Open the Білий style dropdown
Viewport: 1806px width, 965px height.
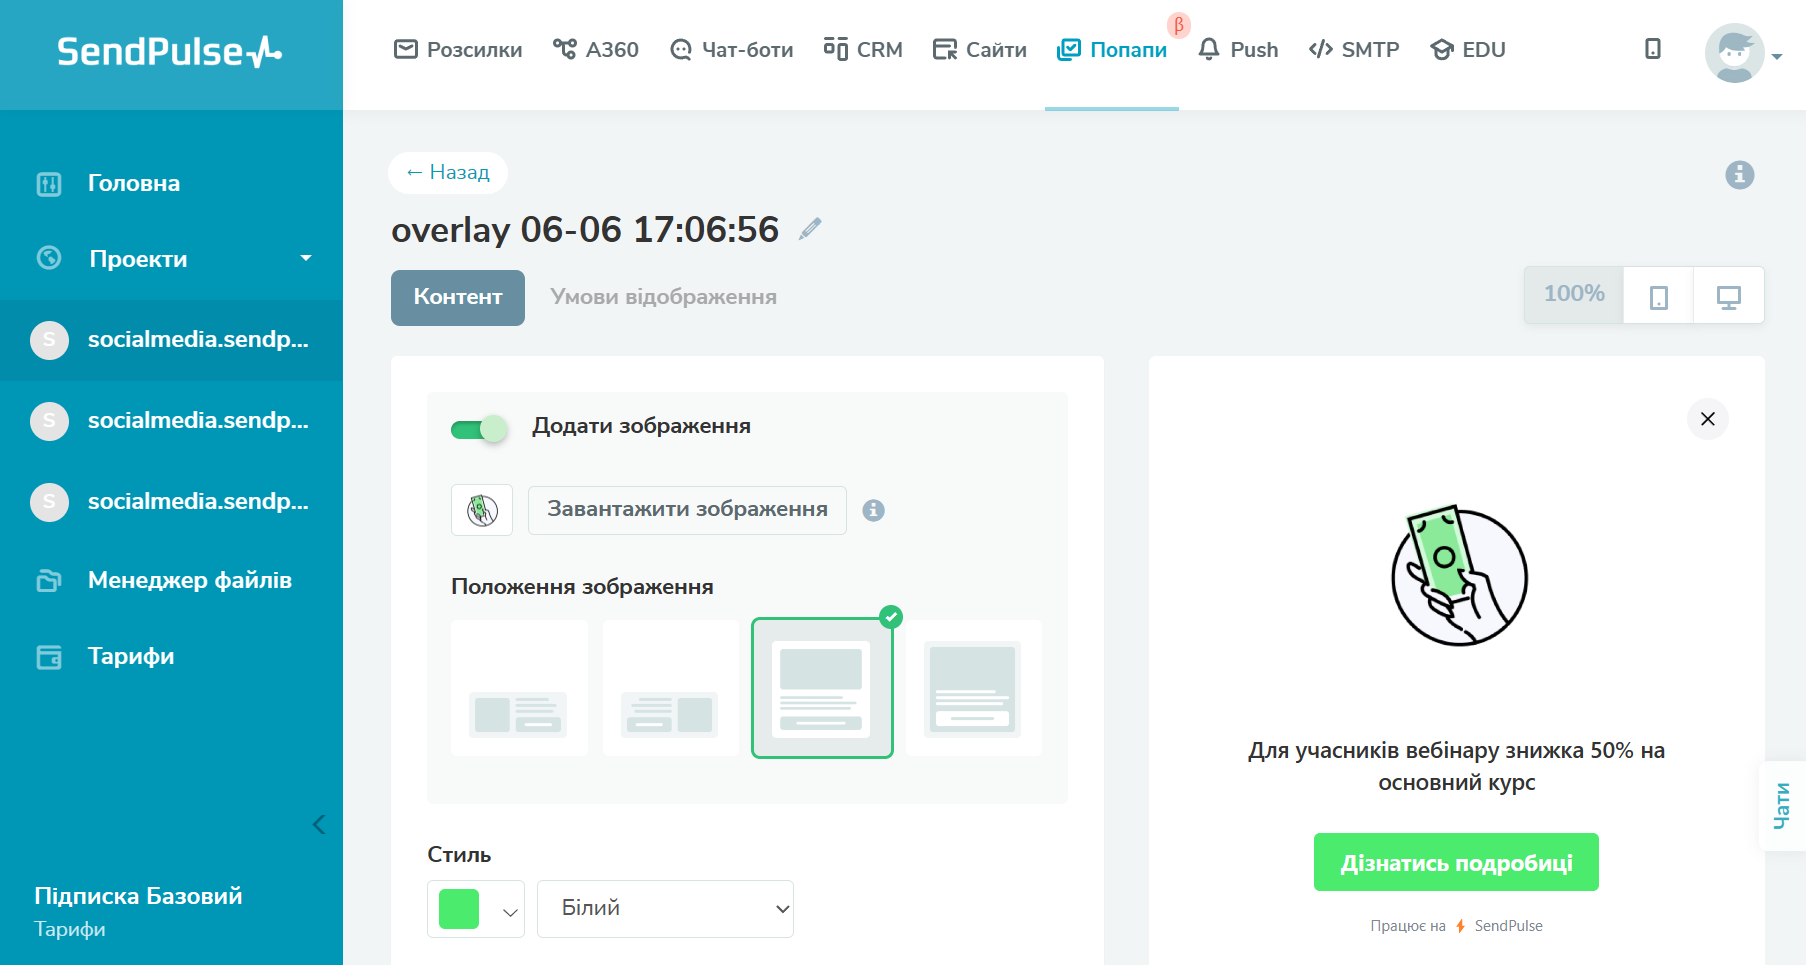(665, 909)
